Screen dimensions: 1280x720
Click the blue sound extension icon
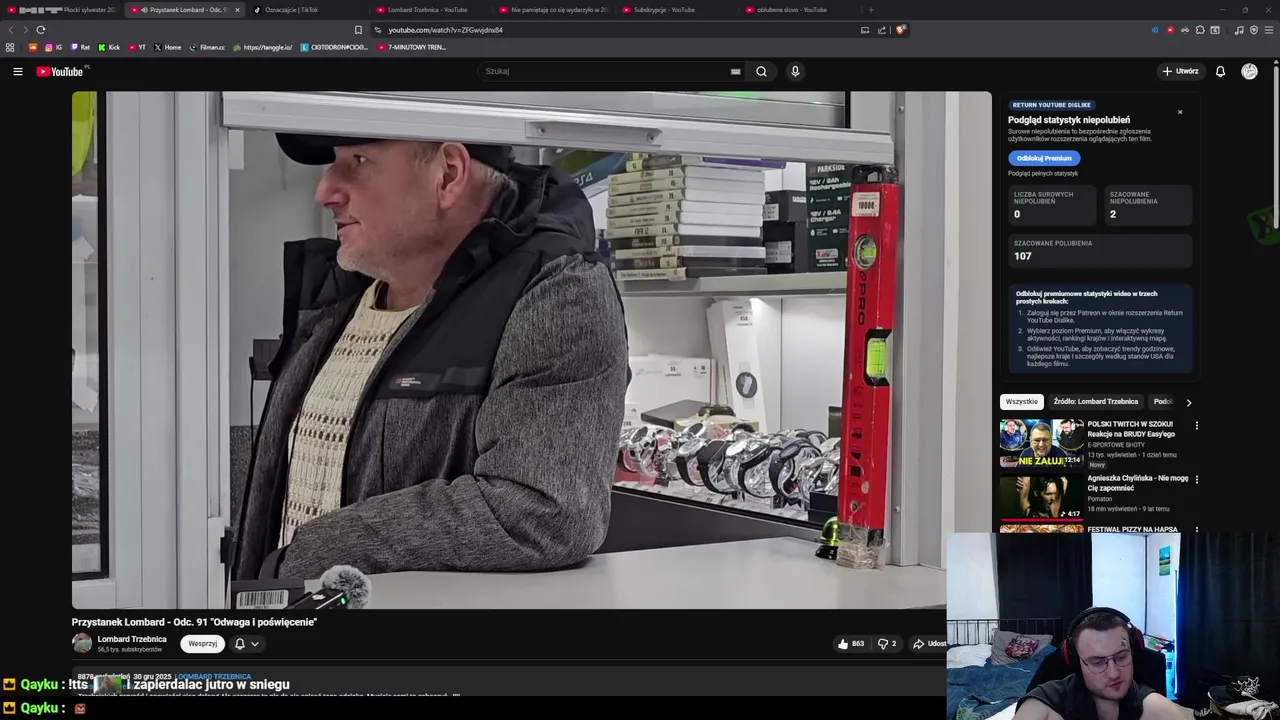coord(1155,30)
